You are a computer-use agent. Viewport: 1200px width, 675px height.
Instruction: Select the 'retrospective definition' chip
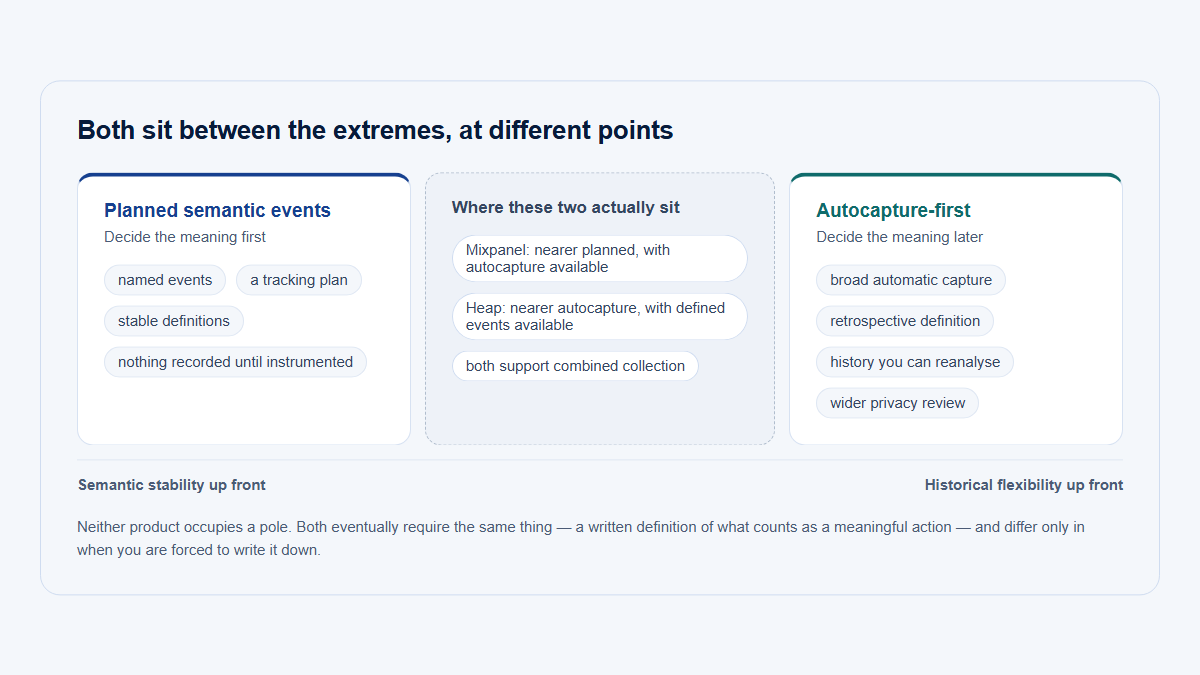tap(905, 321)
